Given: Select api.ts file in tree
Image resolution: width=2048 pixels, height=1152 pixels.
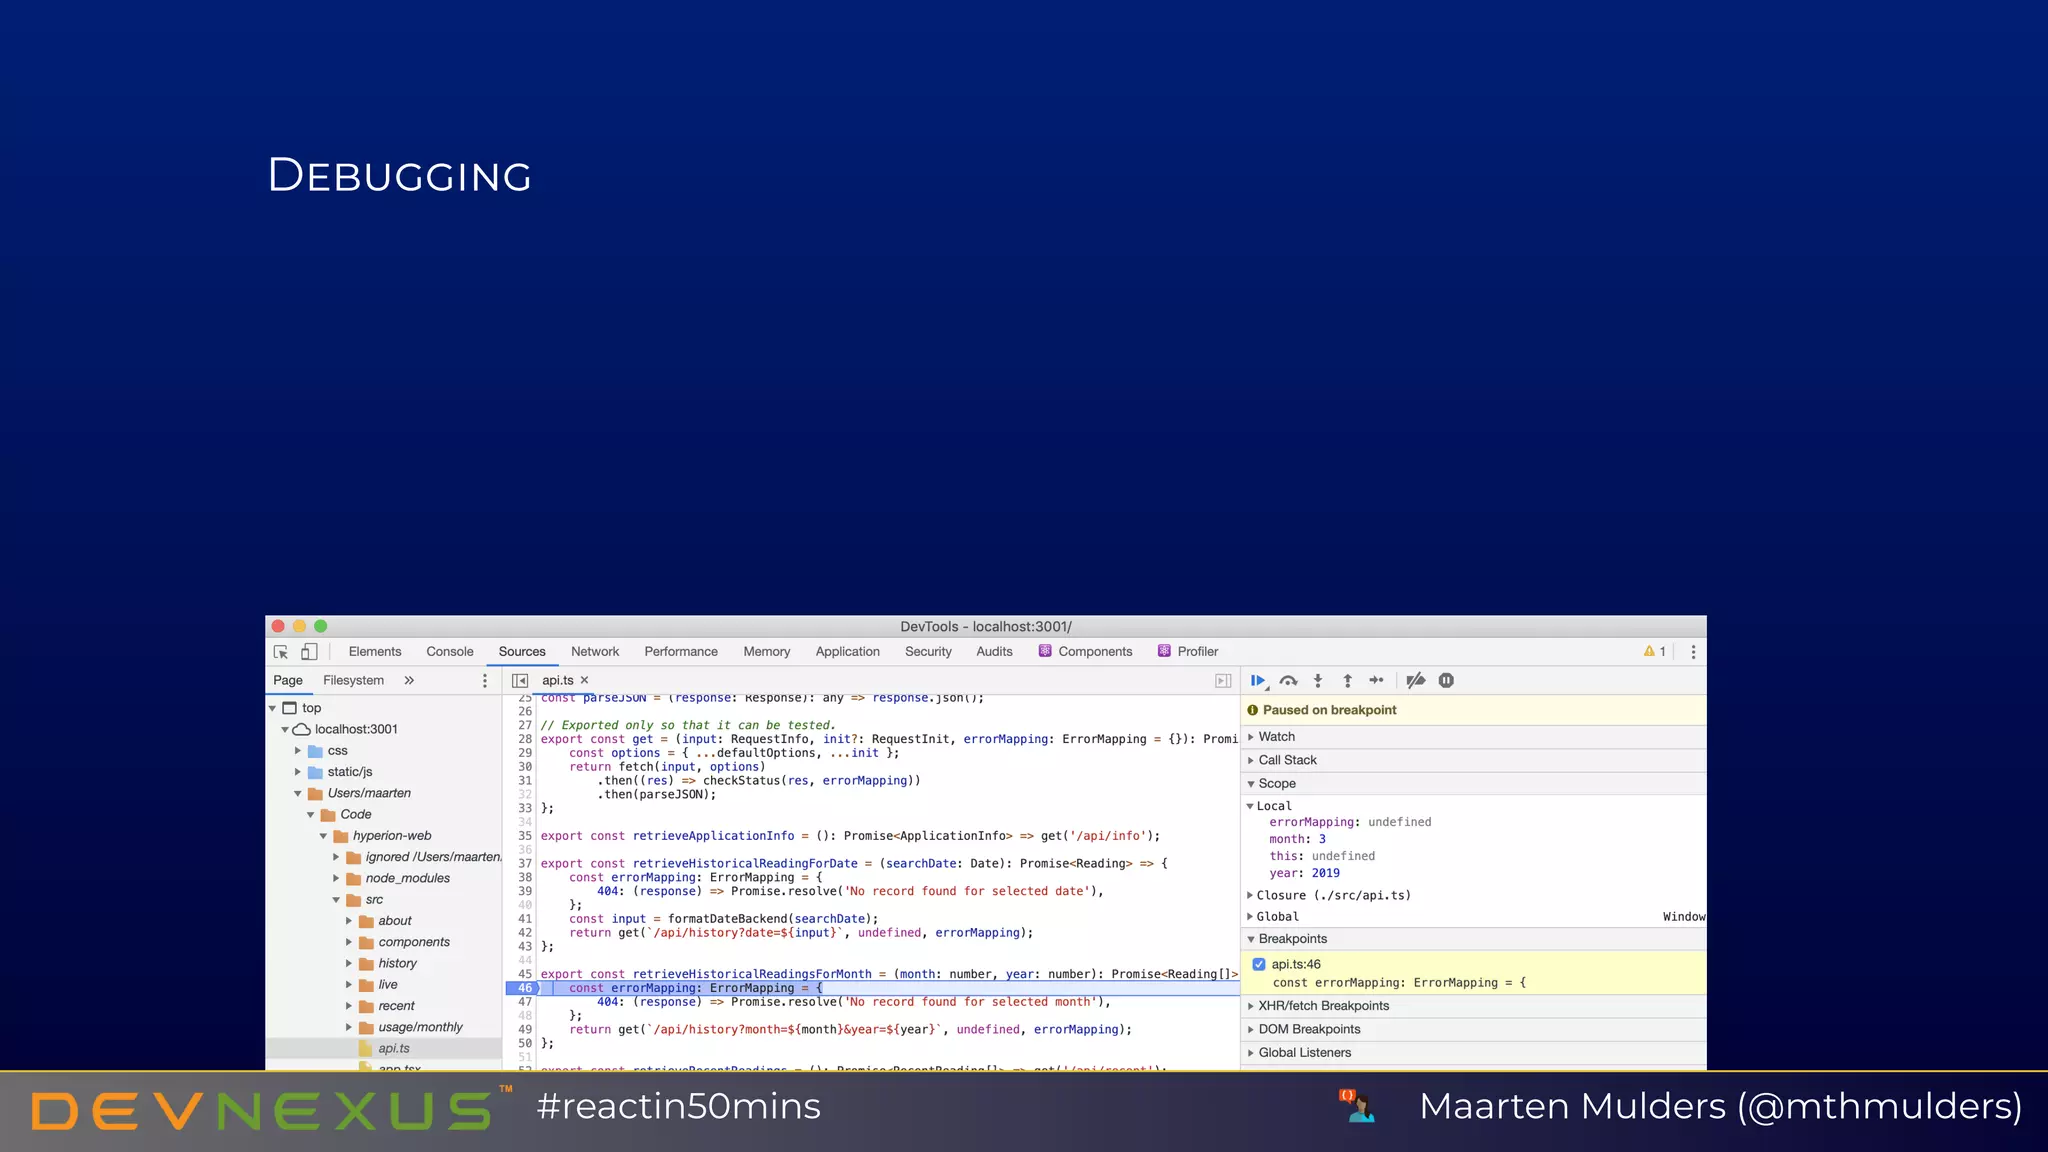Looking at the screenshot, I should (x=394, y=1049).
